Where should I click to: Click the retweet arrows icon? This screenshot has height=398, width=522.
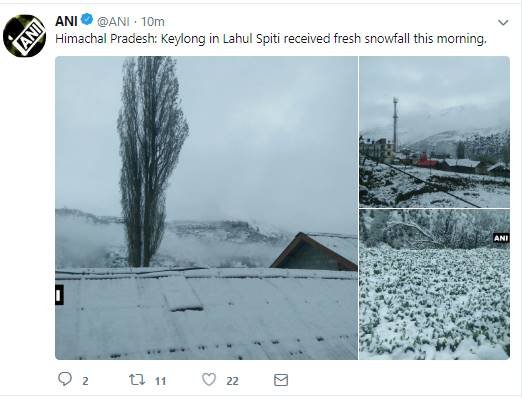[x=137, y=379]
